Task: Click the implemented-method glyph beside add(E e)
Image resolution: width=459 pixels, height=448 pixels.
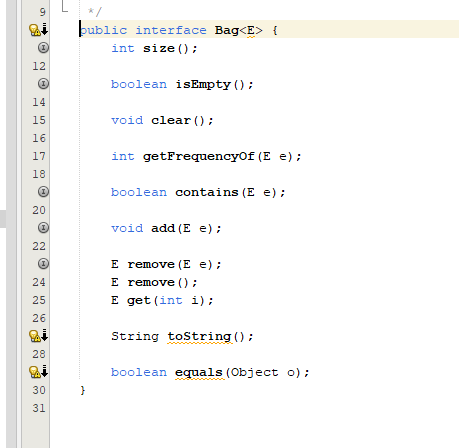Action: (43, 228)
